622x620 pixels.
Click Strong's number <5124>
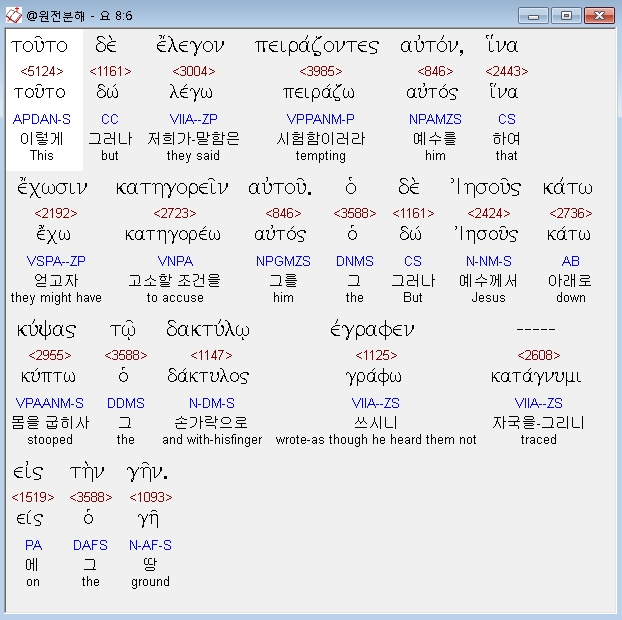42,71
